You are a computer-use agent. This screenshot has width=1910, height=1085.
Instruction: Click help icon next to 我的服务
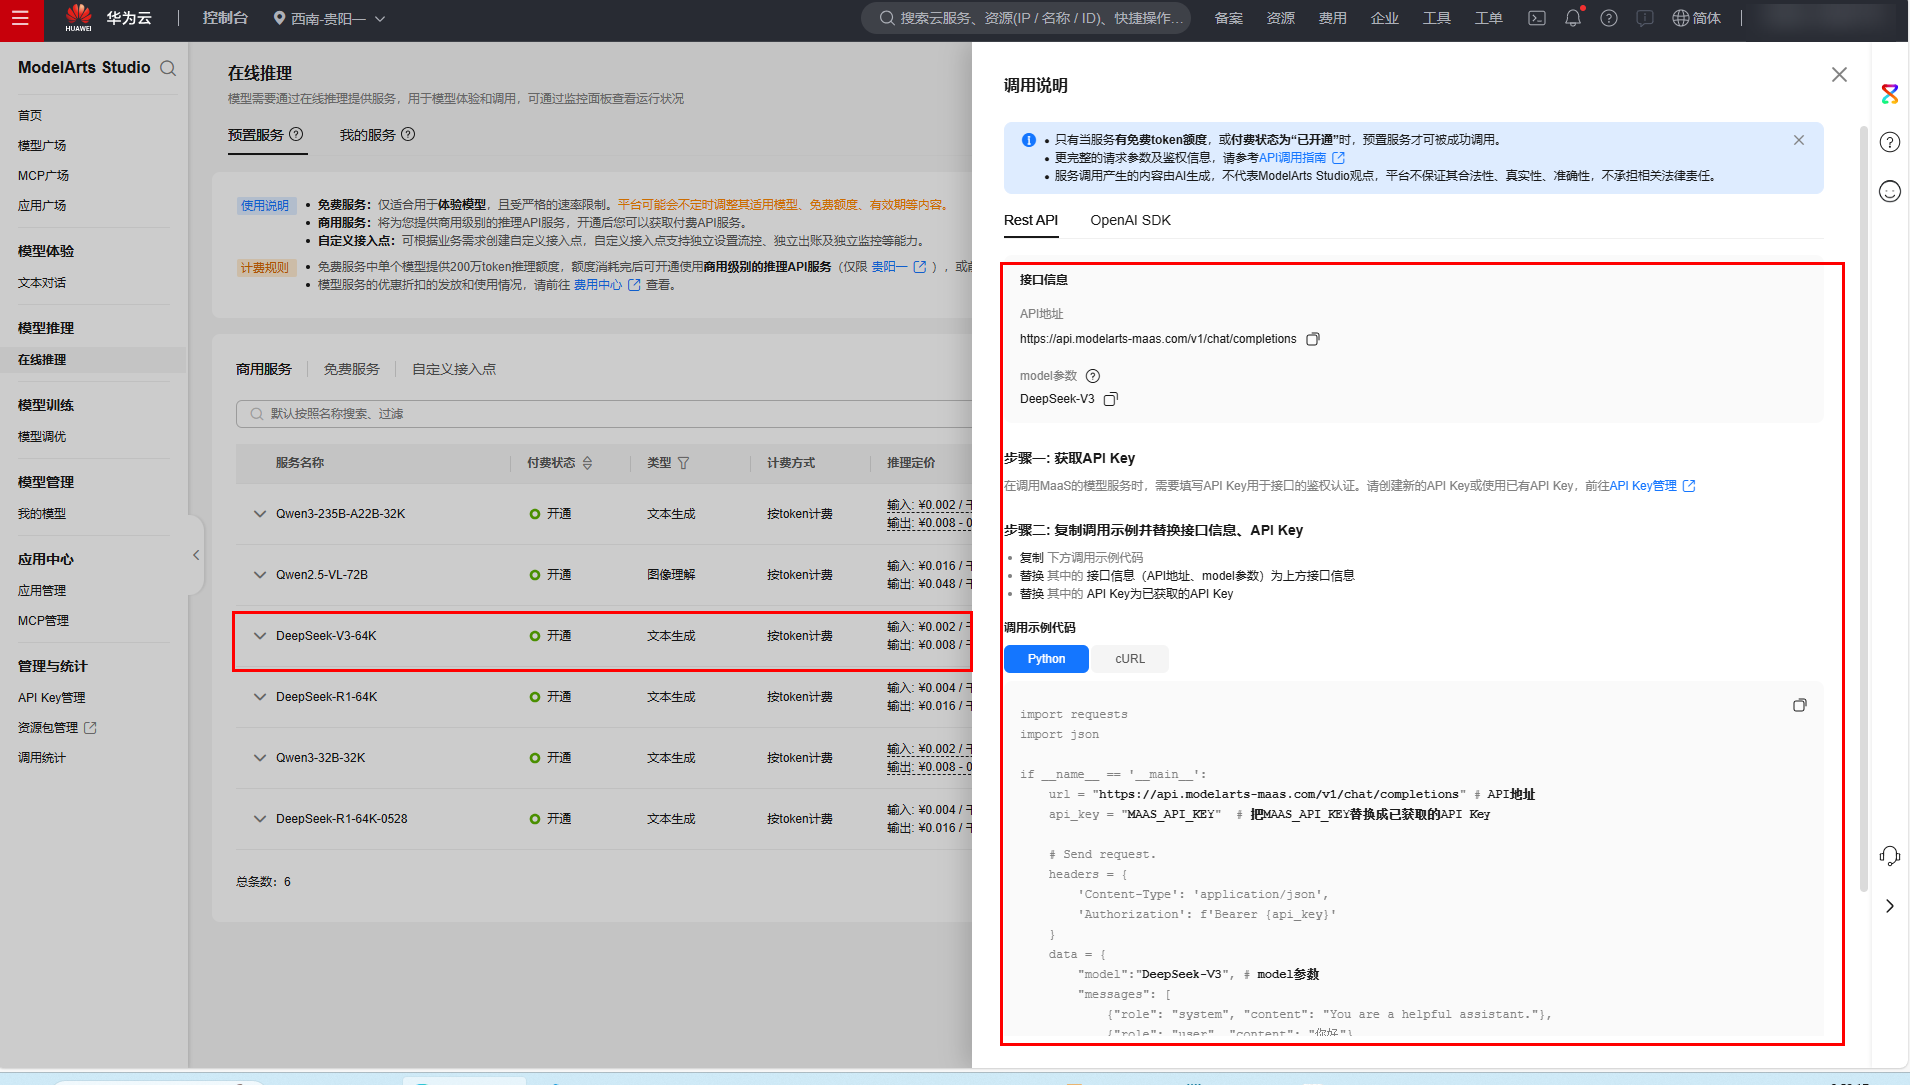pos(408,134)
